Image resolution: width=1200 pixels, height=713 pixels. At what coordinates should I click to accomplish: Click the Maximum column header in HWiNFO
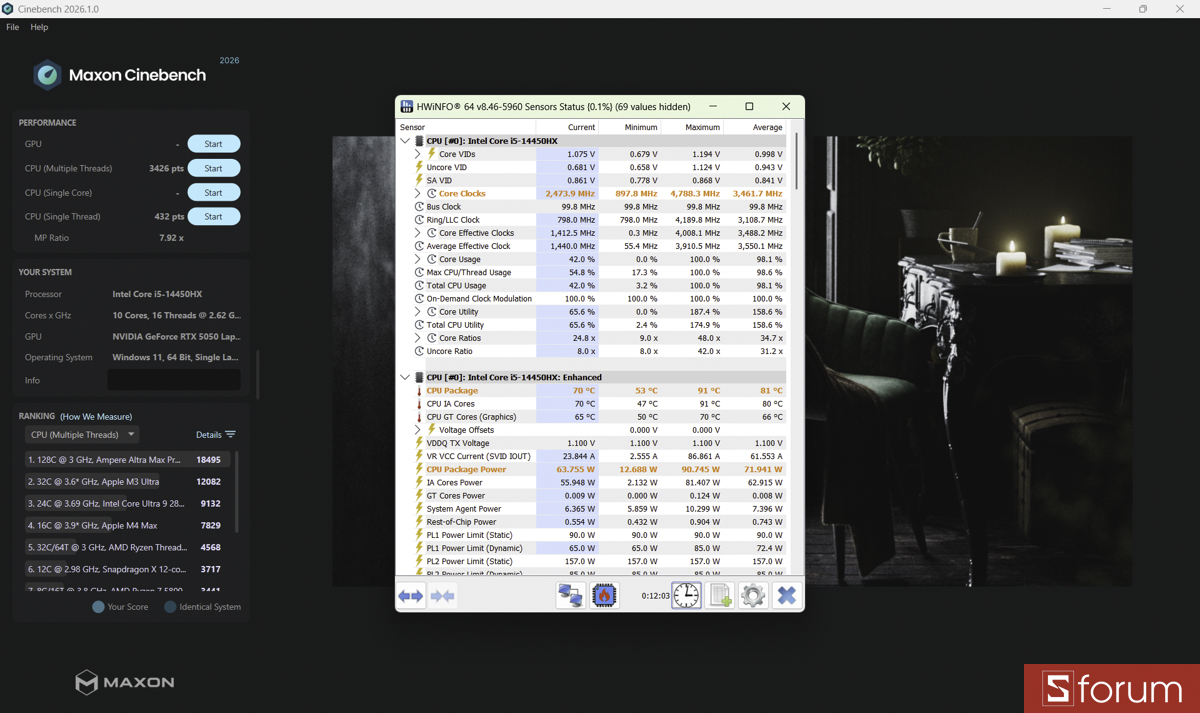click(x=692, y=127)
